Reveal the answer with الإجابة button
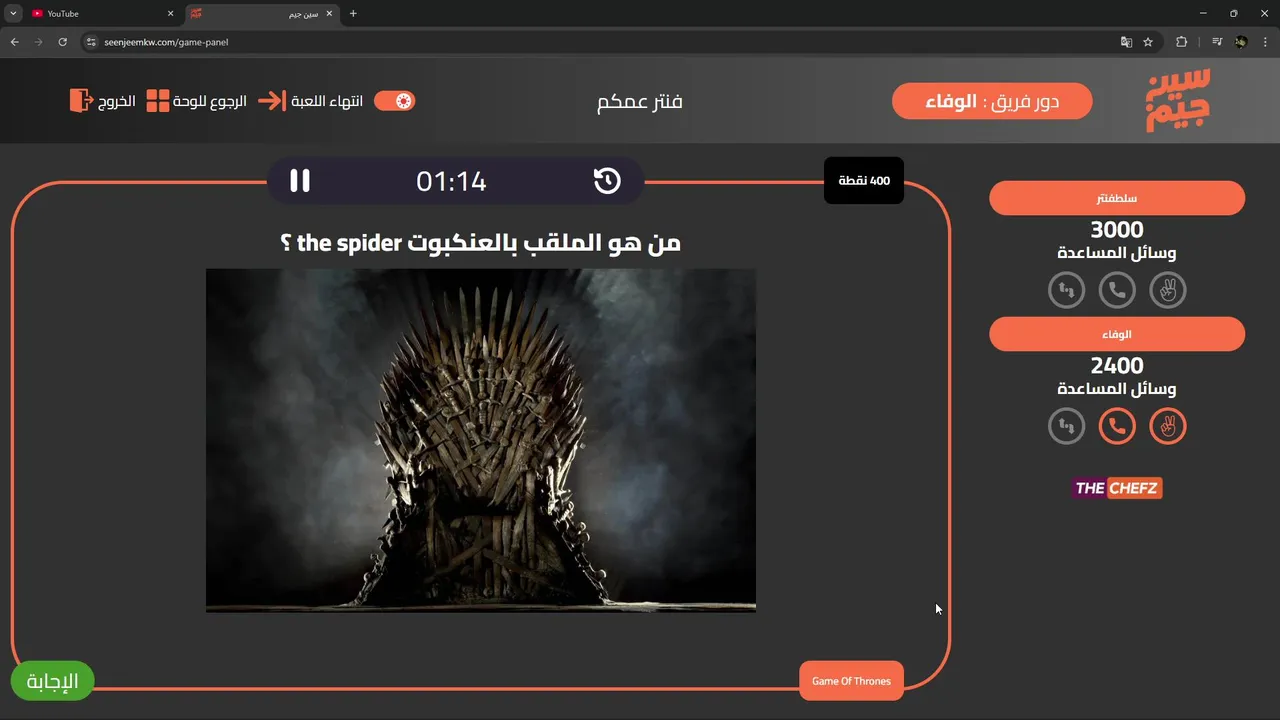Image resolution: width=1280 pixels, height=720 pixels. (x=52, y=681)
